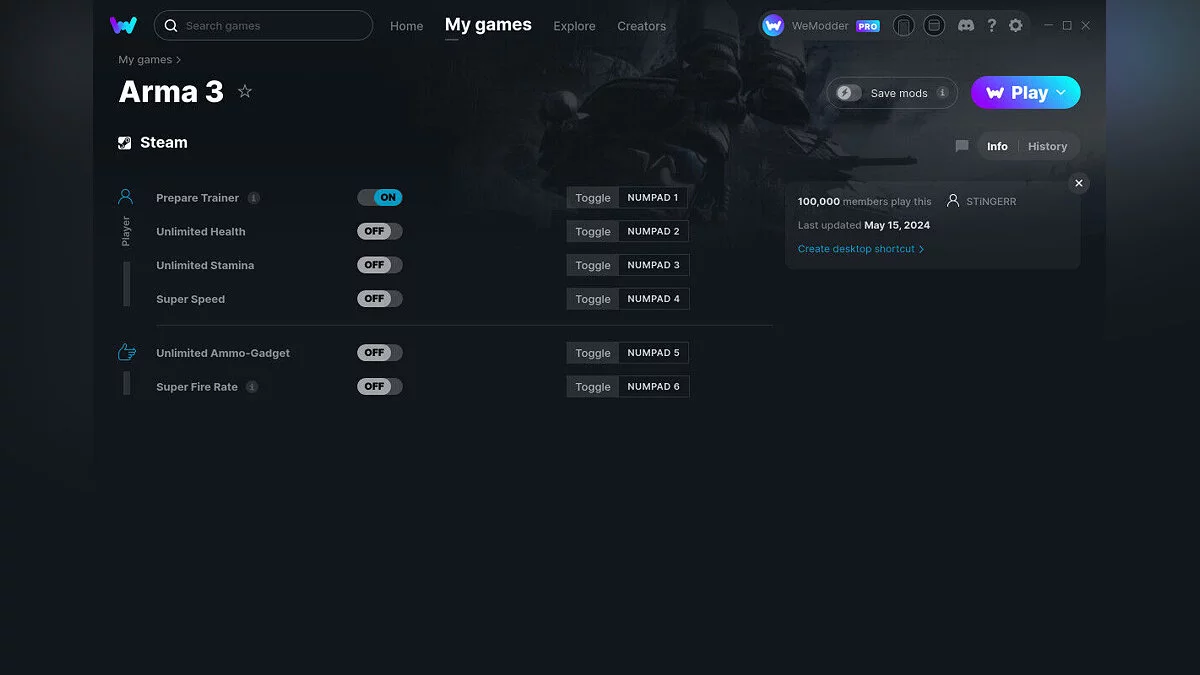The height and width of the screenshot is (675, 1200).
Task: Open the help question mark icon
Action: coord(991,26)
